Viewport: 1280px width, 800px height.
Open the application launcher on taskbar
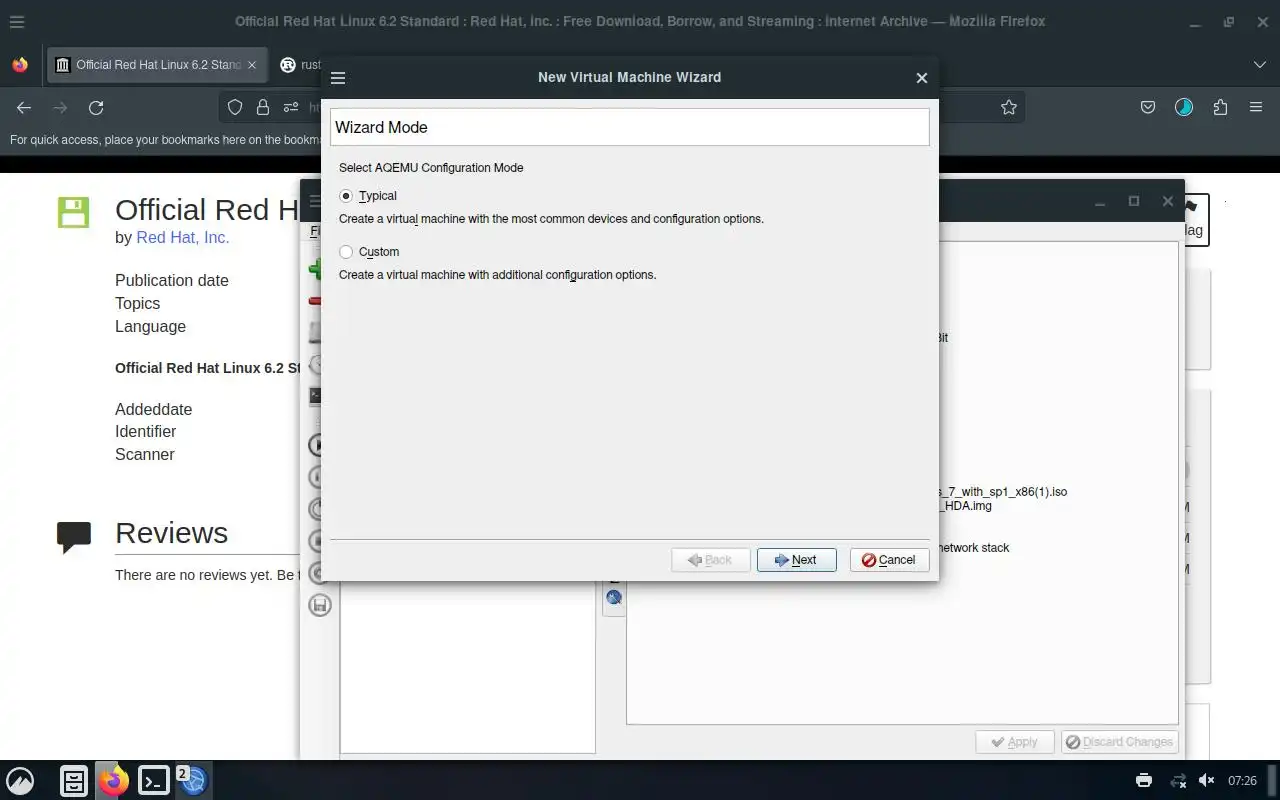(x=20, y=780)
